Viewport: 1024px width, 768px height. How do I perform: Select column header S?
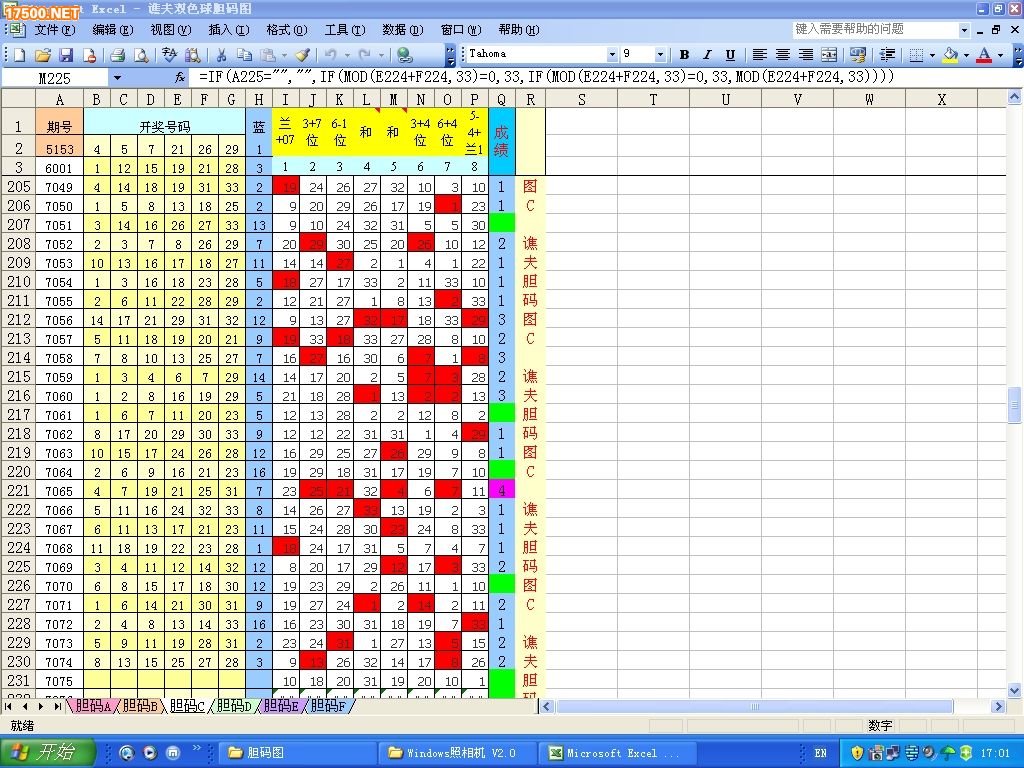pyautogui.click(x=581, y=99)
